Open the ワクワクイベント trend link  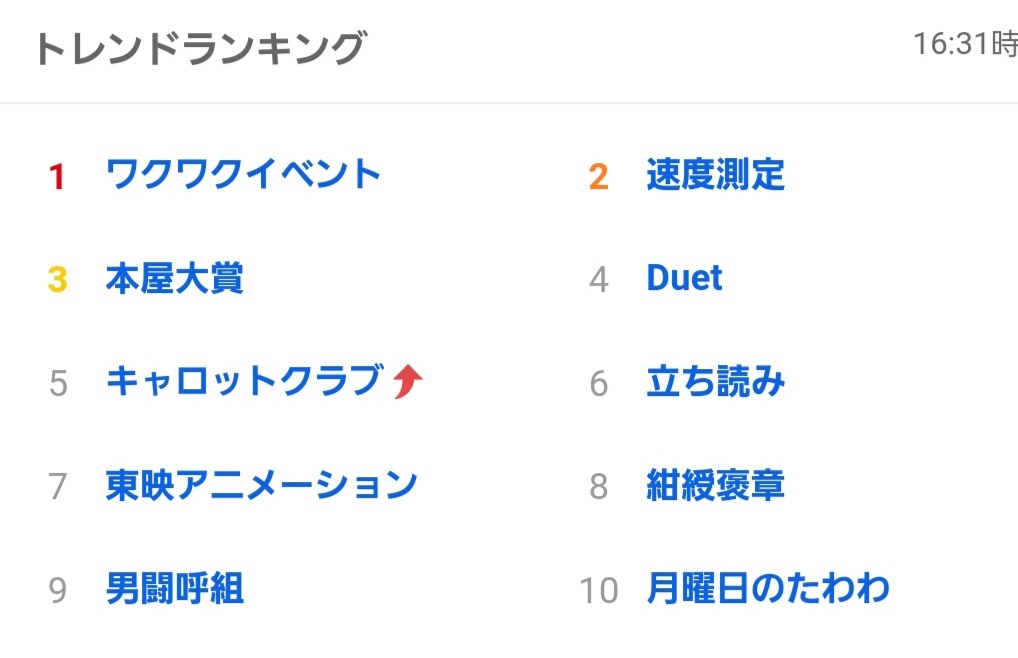[243, 175]
